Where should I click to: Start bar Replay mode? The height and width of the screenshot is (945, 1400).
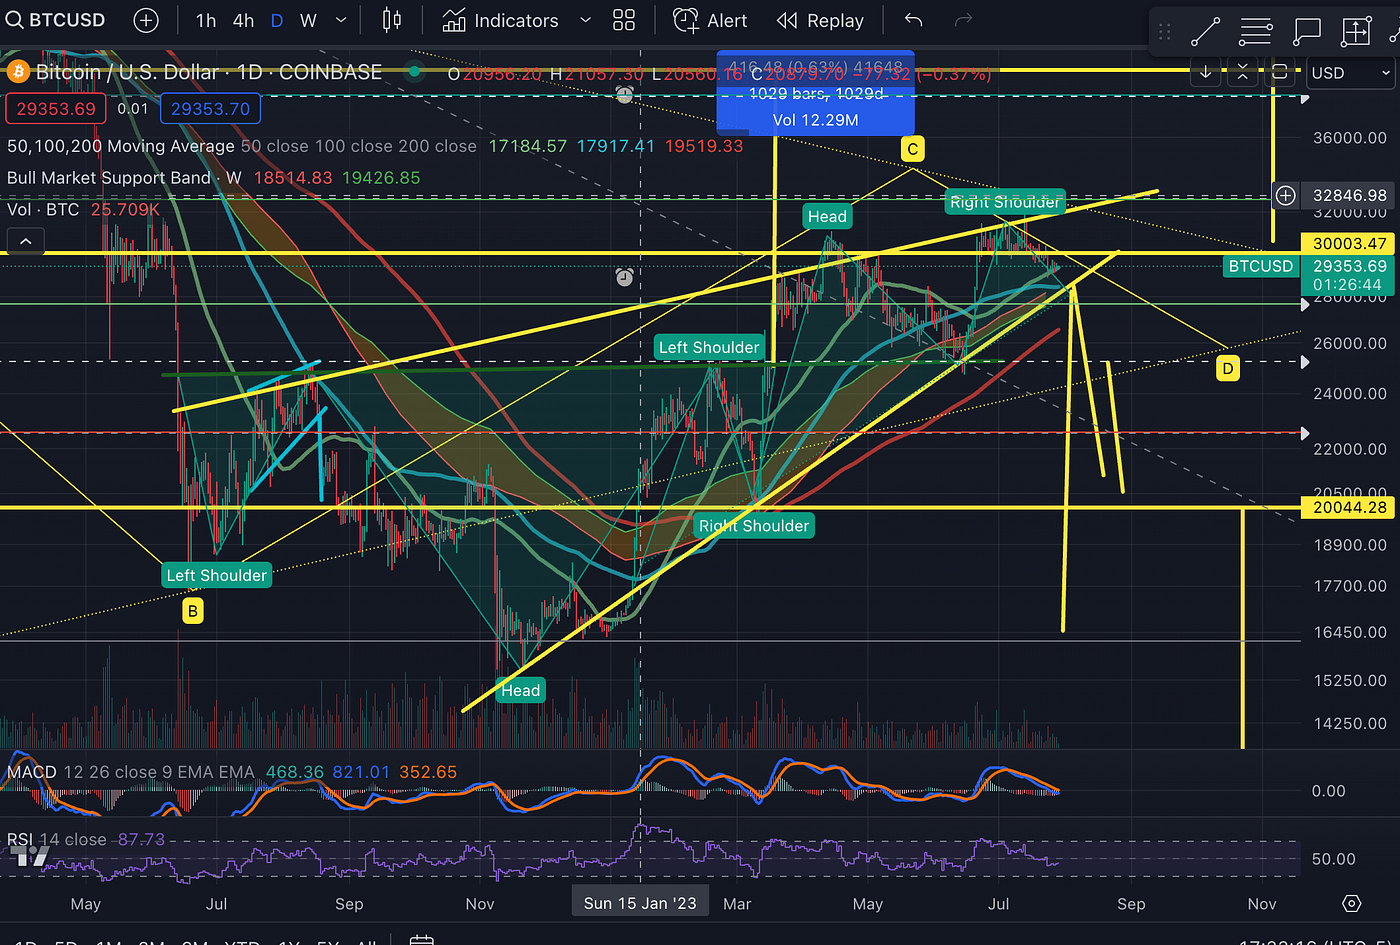coord(820,20)
